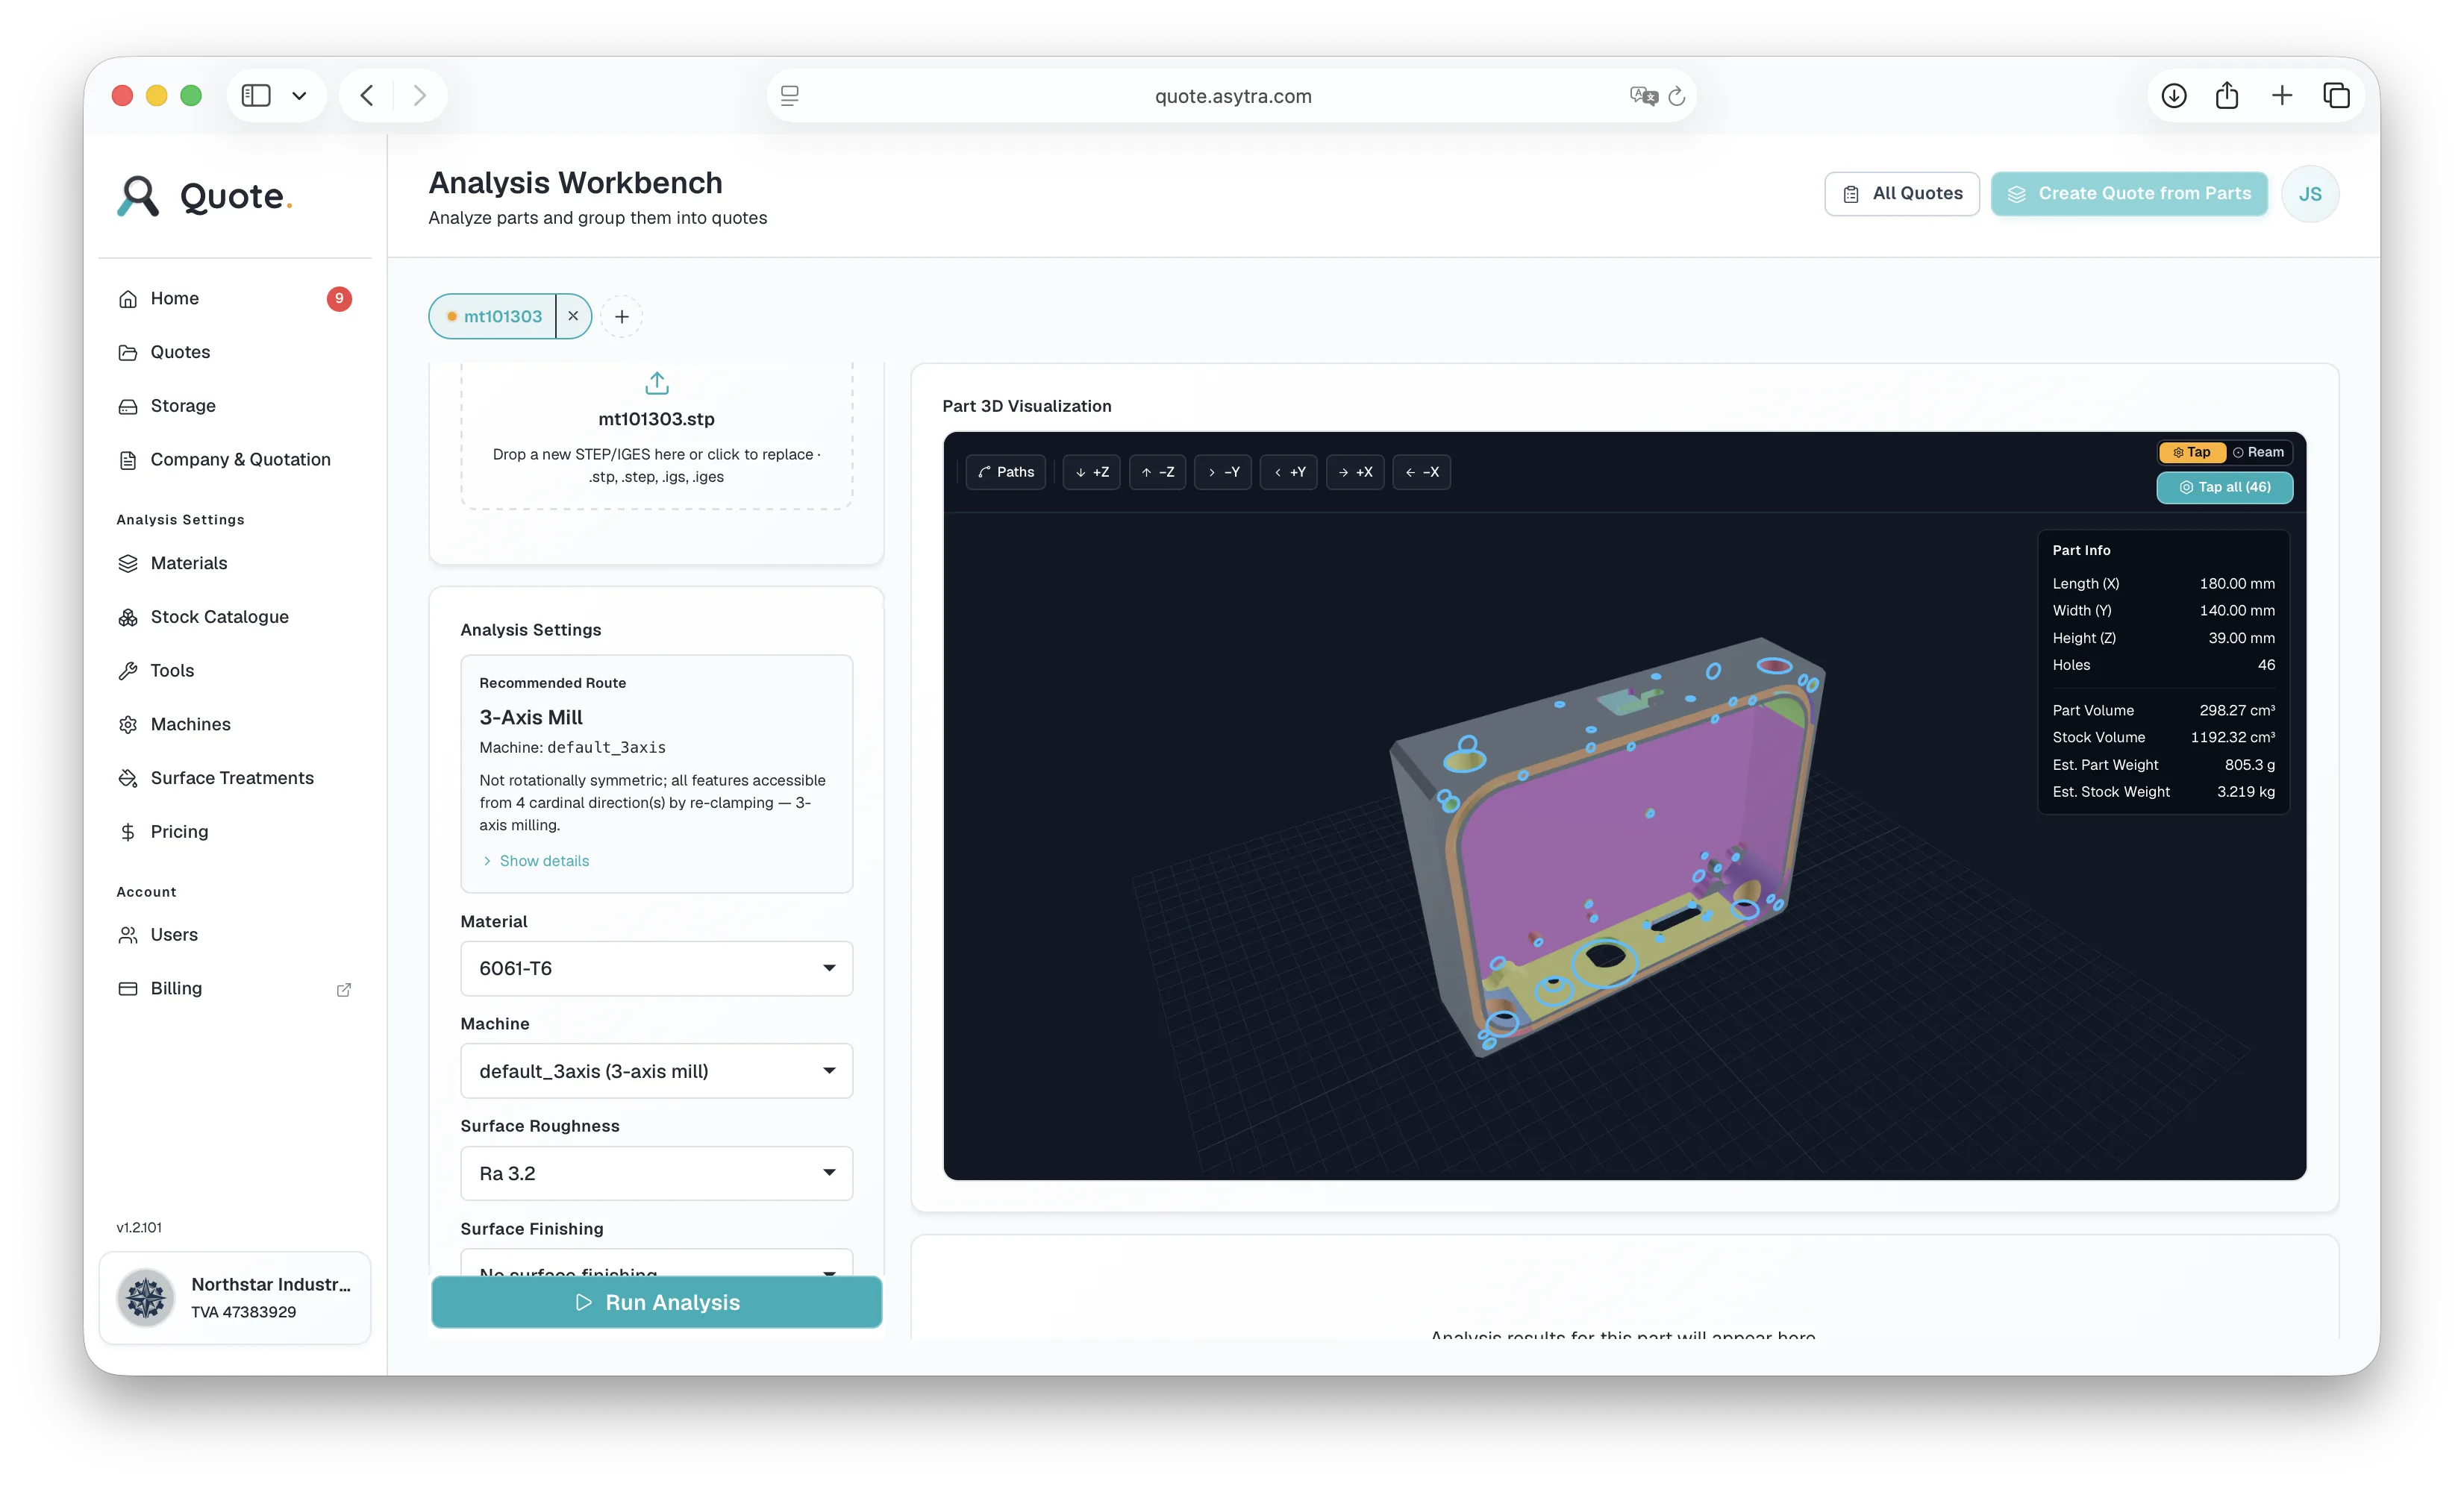Select the mt101303 part tab
This screenshot has height=1486, width=2464.
click(x=493, y=316)
